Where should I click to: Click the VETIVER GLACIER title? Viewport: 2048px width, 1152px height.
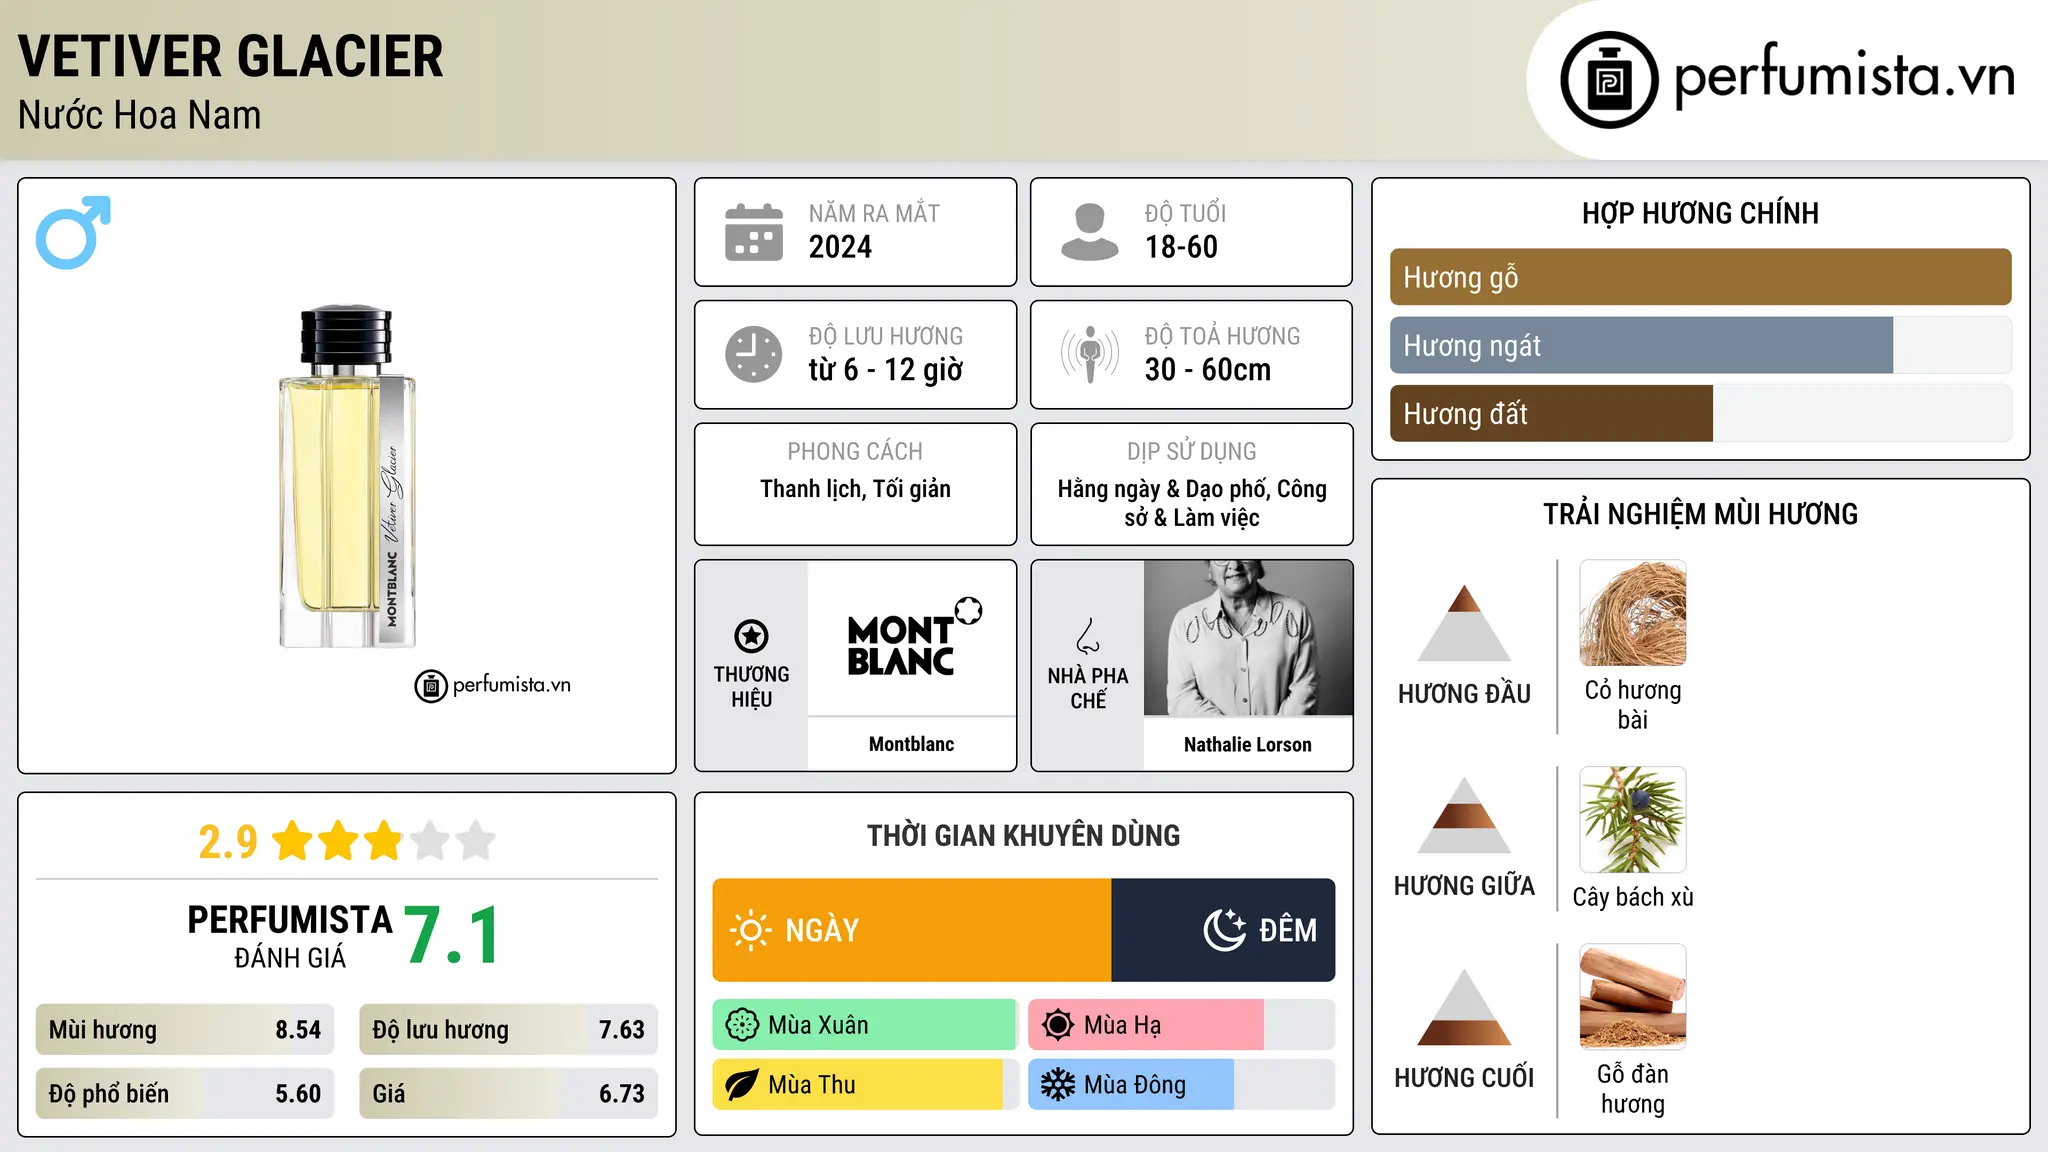pyautogui.click(x=231, y=56)
